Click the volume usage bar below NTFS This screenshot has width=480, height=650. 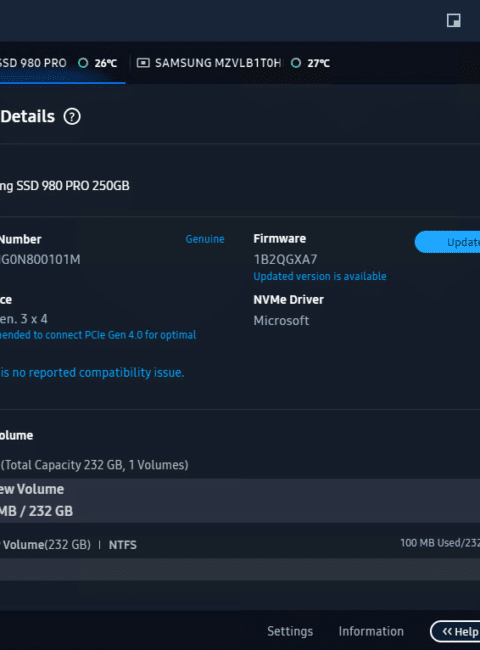click(240, 569)
